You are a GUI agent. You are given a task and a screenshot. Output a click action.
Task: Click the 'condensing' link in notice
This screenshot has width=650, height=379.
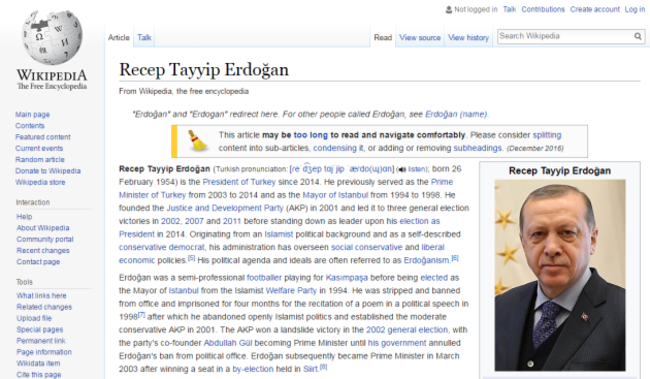(x=335, y=148)
